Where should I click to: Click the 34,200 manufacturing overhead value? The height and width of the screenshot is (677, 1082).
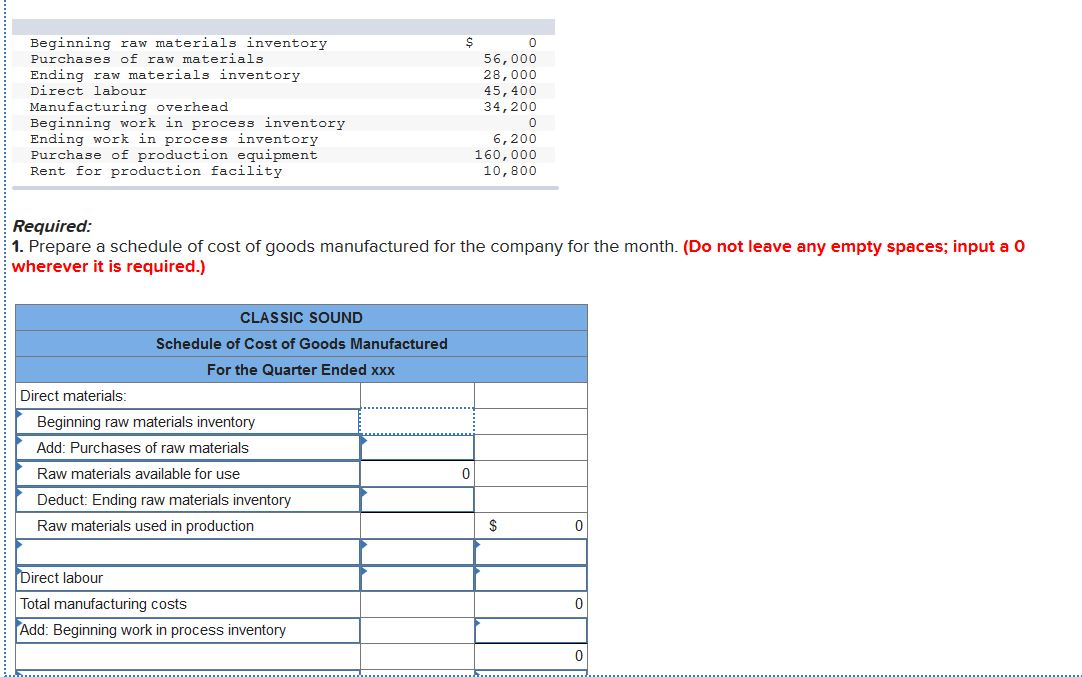(510, 106)
